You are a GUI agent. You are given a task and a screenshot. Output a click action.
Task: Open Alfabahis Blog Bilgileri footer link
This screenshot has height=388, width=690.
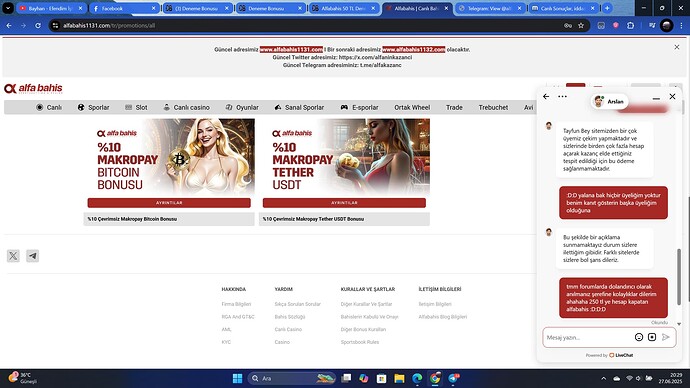(443, 317)
